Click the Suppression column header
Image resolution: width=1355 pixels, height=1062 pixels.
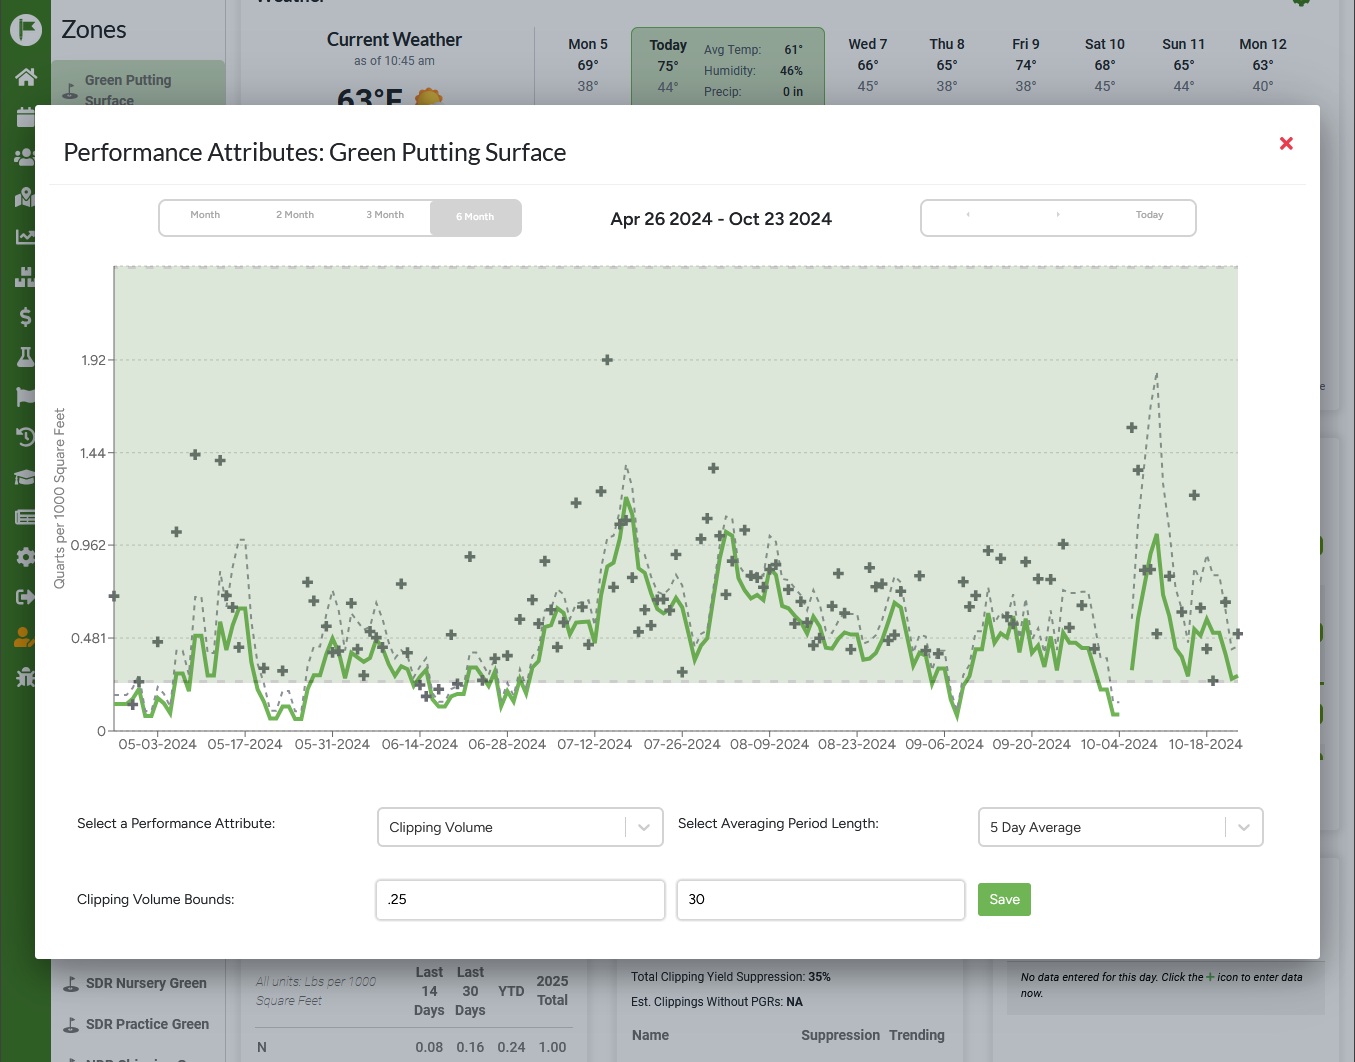[x=840, y=1036]
